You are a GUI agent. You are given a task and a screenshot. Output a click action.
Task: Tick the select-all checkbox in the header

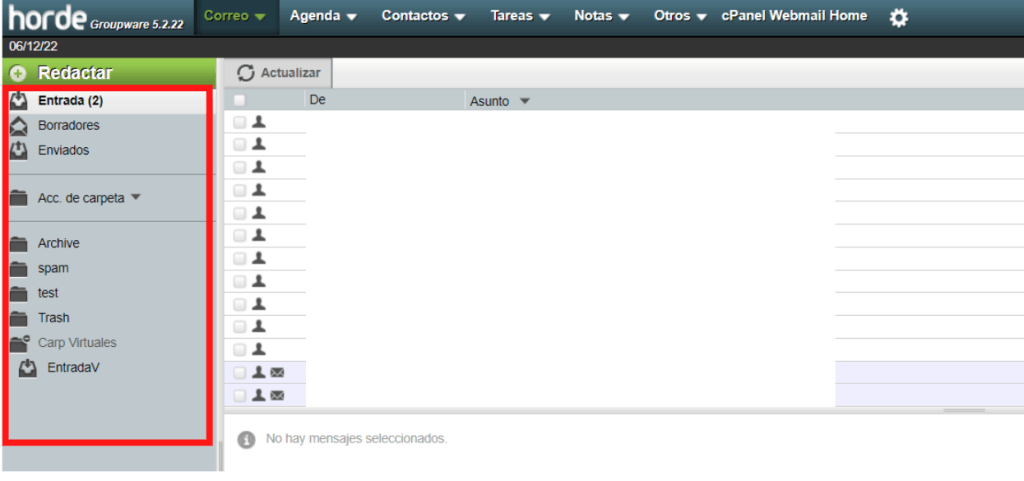pos(240,101)
